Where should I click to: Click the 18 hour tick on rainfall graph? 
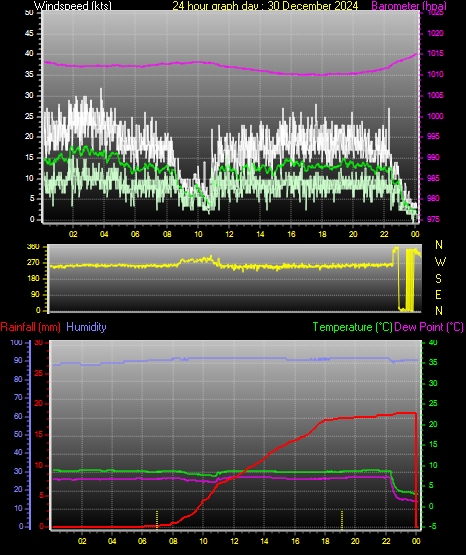326,541
